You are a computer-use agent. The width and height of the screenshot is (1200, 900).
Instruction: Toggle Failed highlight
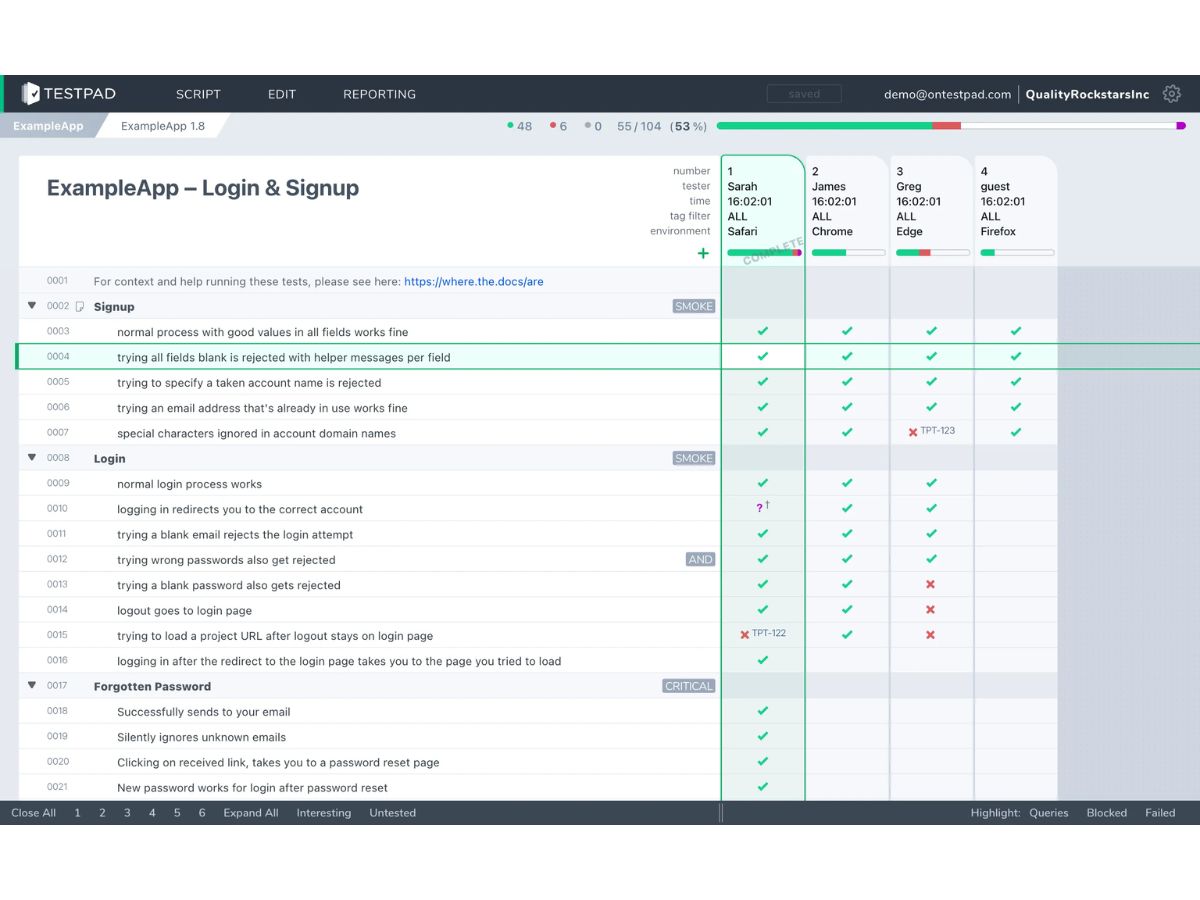pyautogui.click(x=1160, y=813)
